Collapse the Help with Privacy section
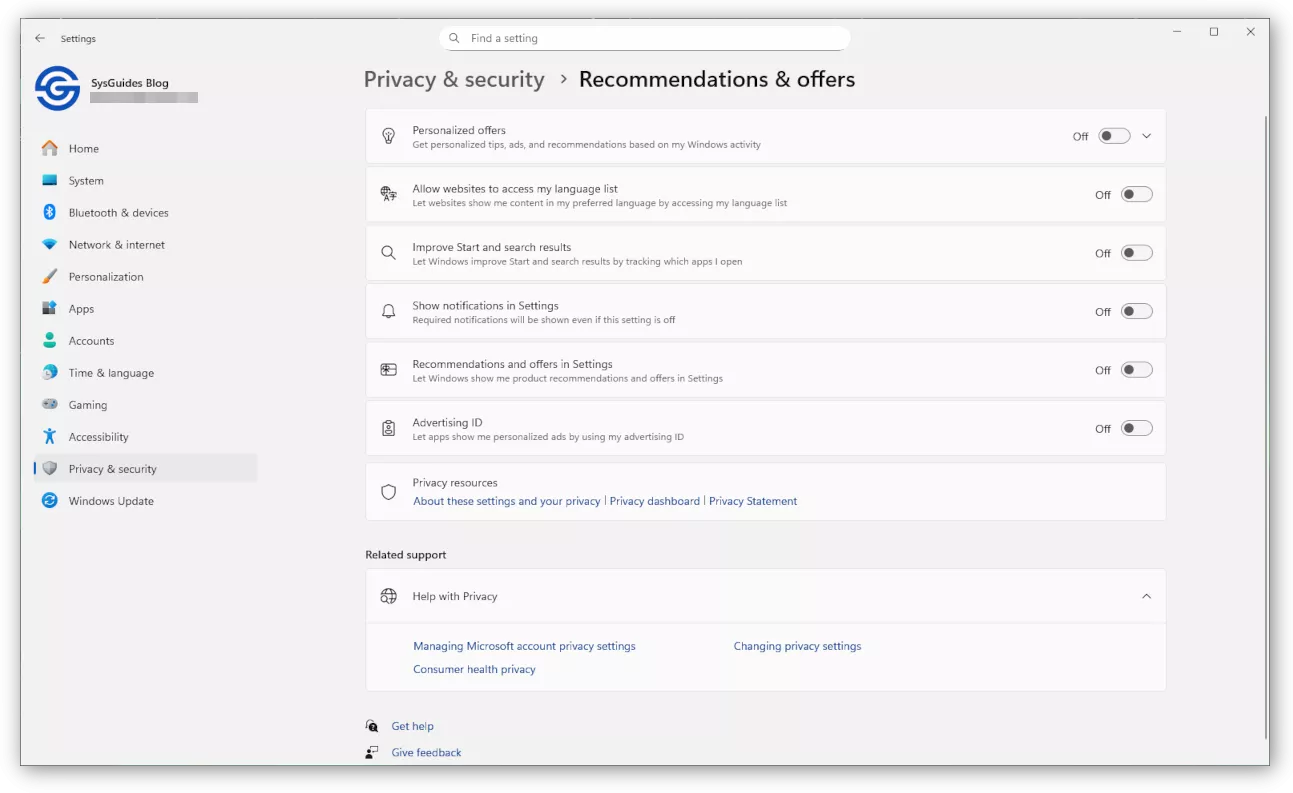Screen dimensions: 1293x793 pos(1147,596)
